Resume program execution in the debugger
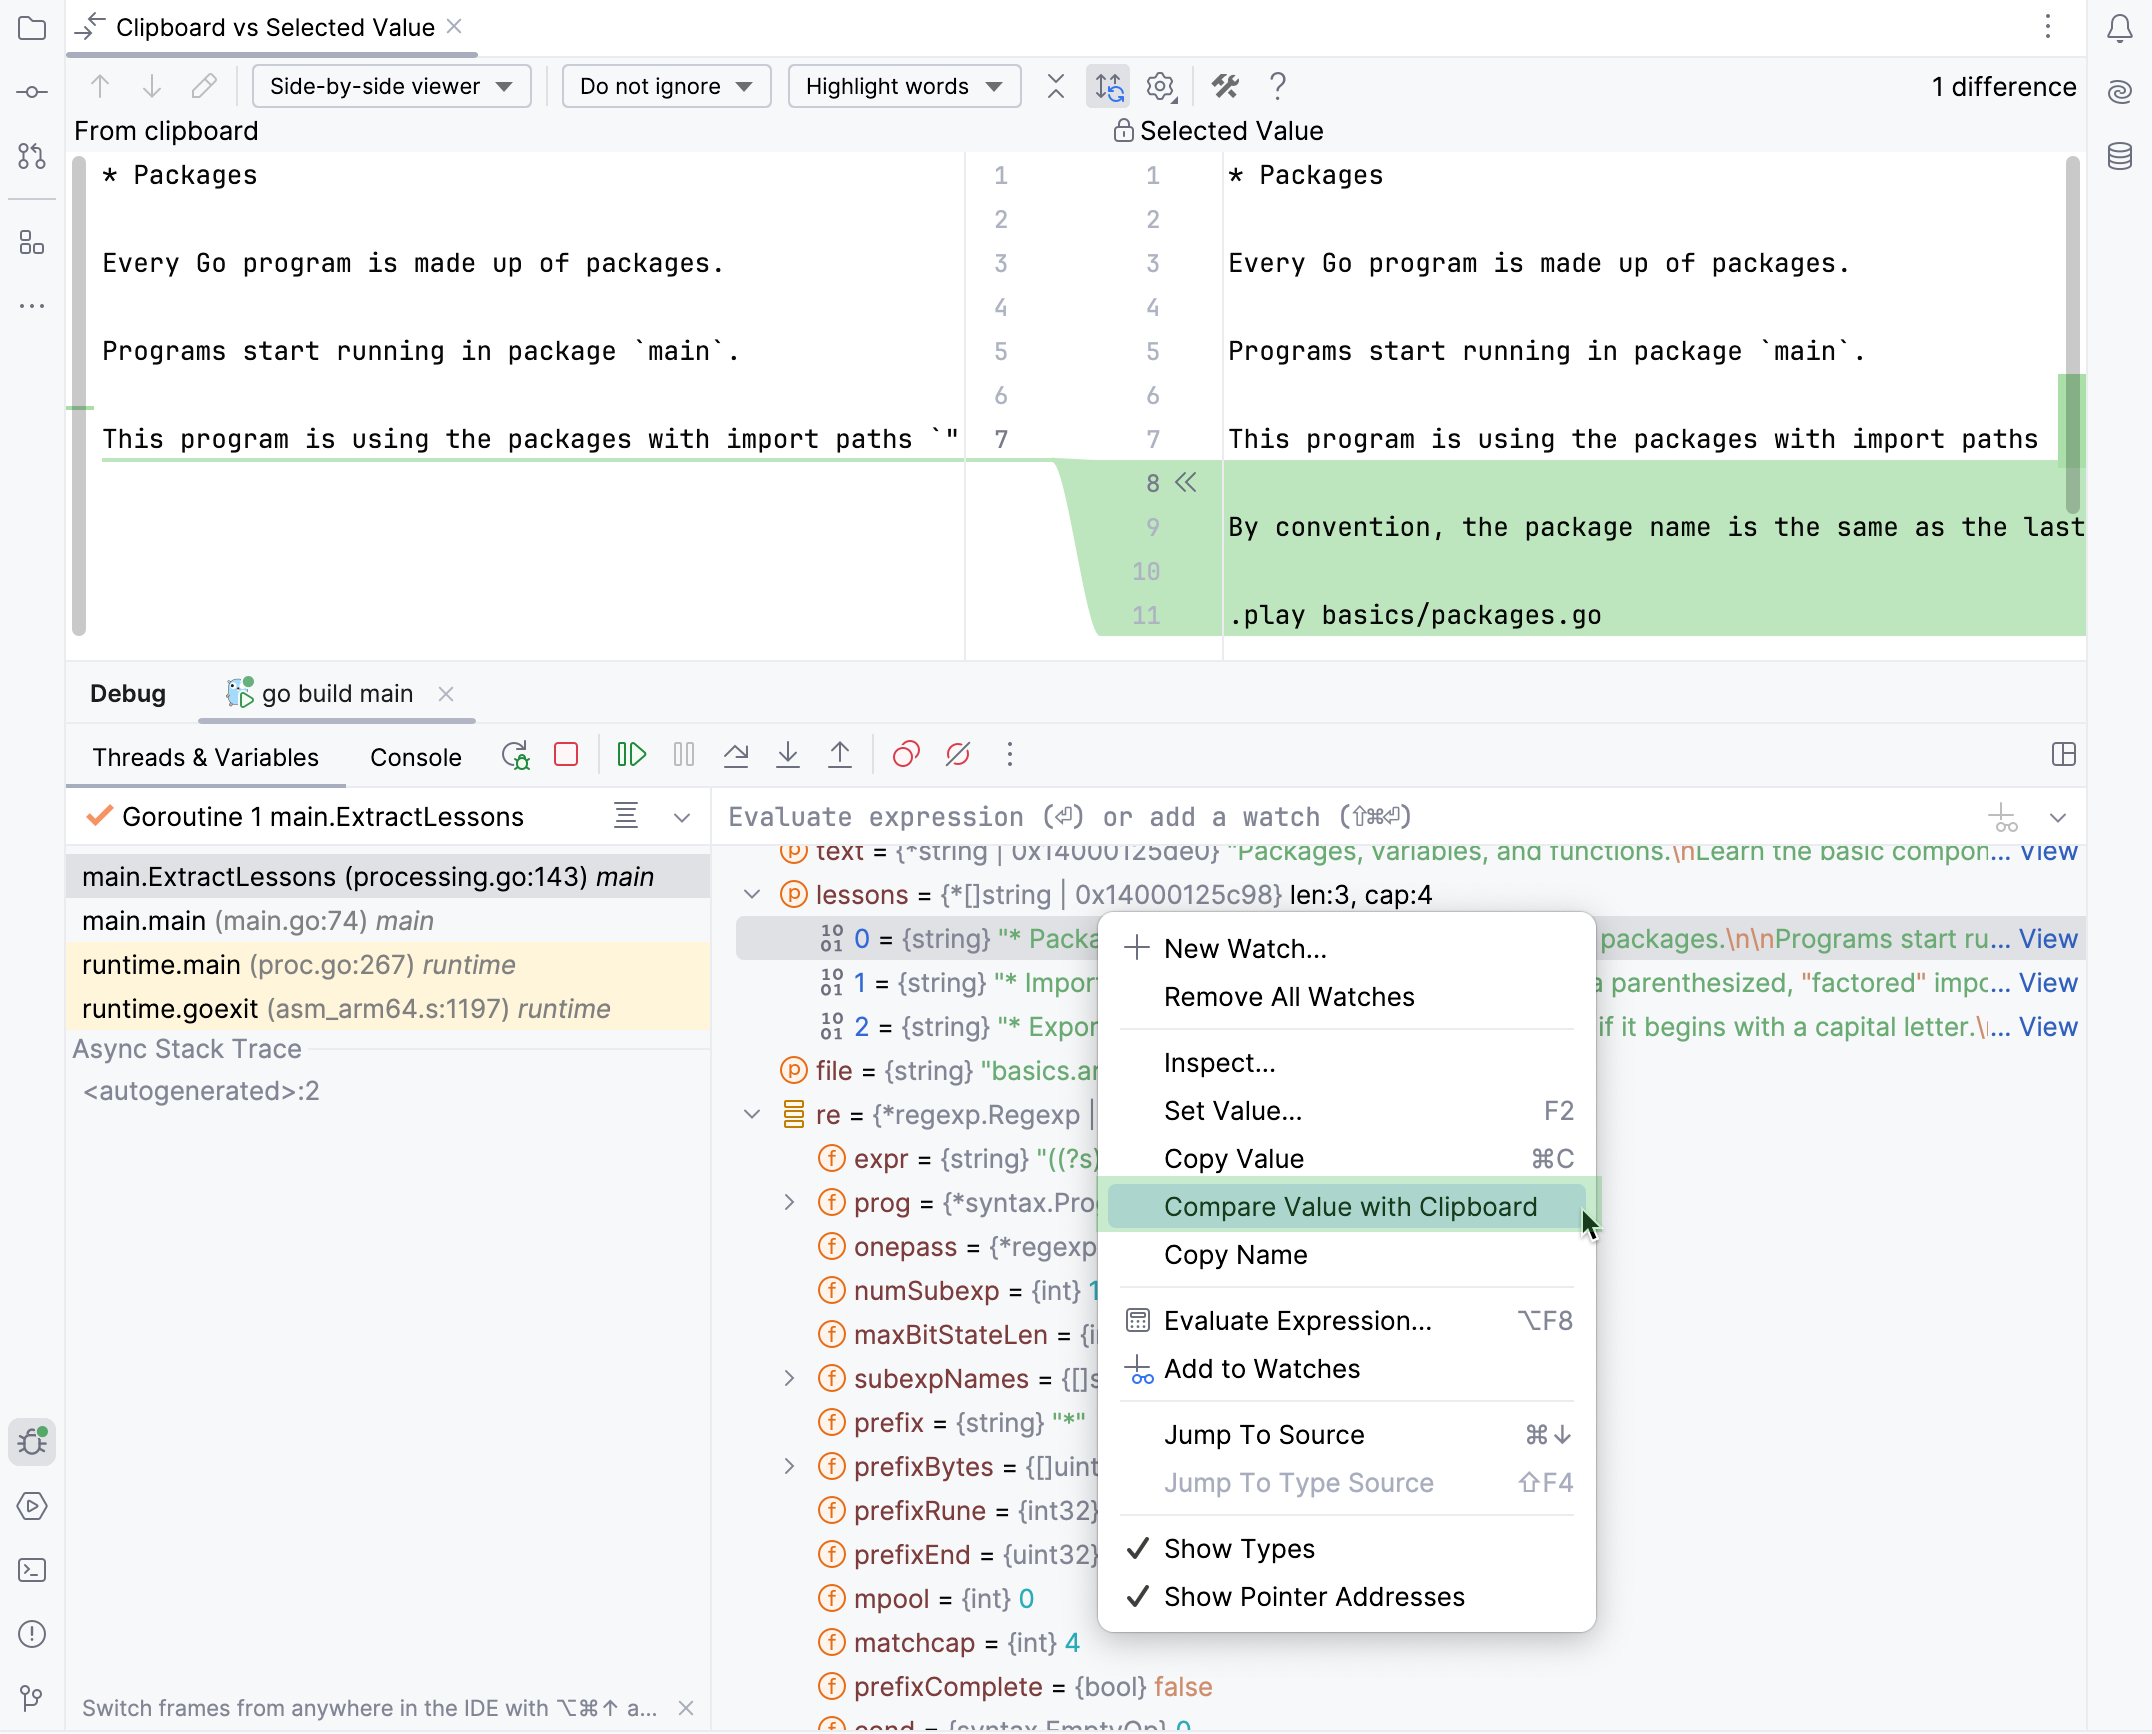 point(632,755)
